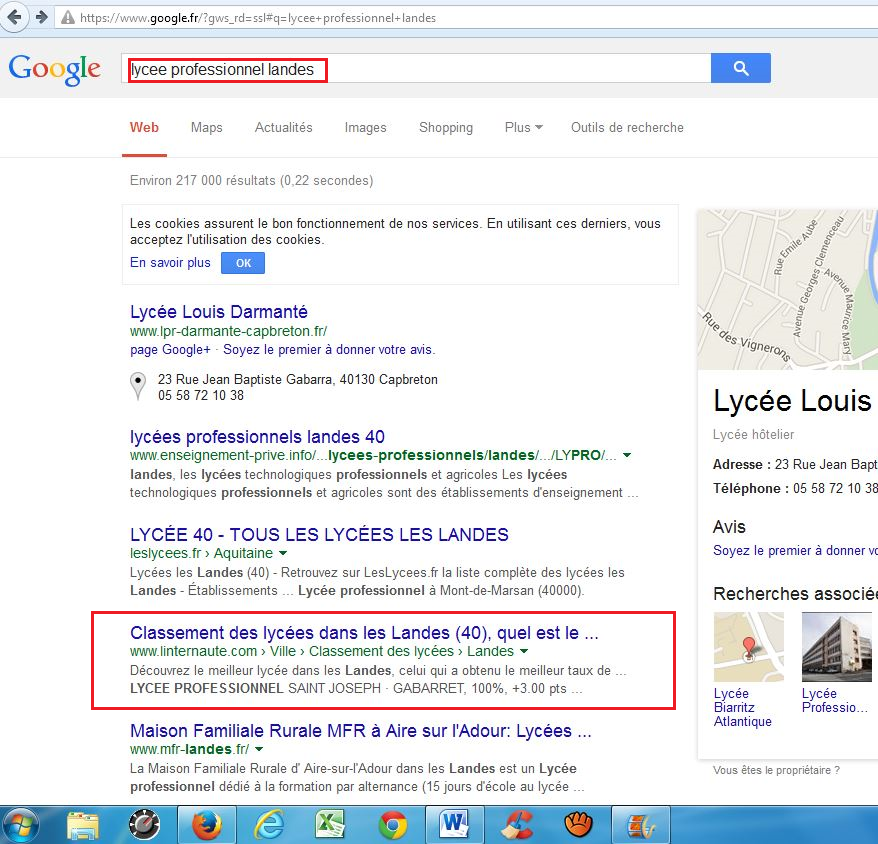Click the street map in knowledge panel
Image resolution: width=878 pixels, height=844 pixels.
[x=787, y=290]
